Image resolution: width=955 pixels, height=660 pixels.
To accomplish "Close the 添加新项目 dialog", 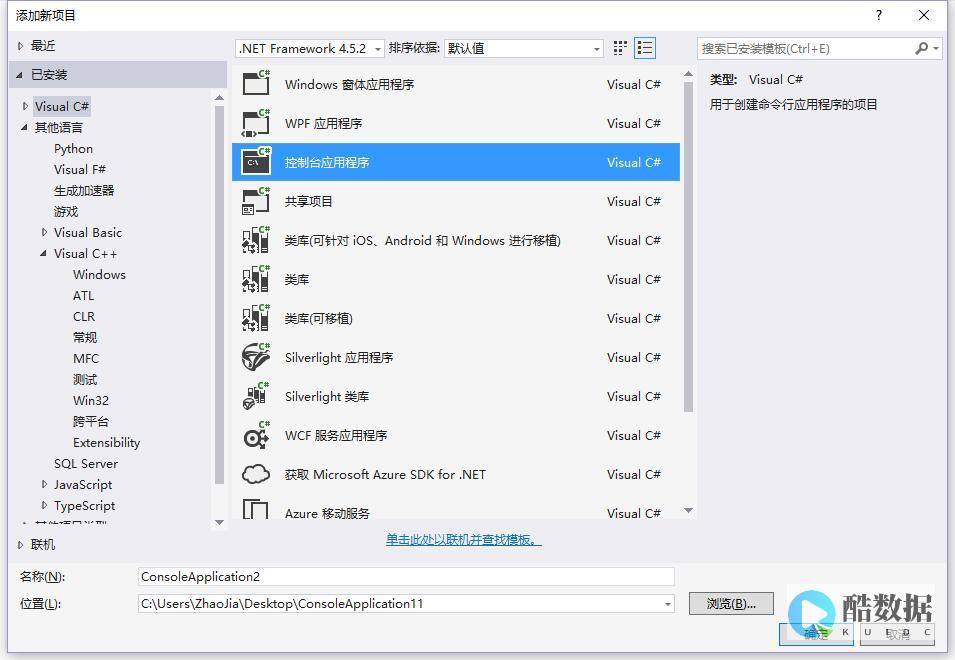I will click(923, 15).
